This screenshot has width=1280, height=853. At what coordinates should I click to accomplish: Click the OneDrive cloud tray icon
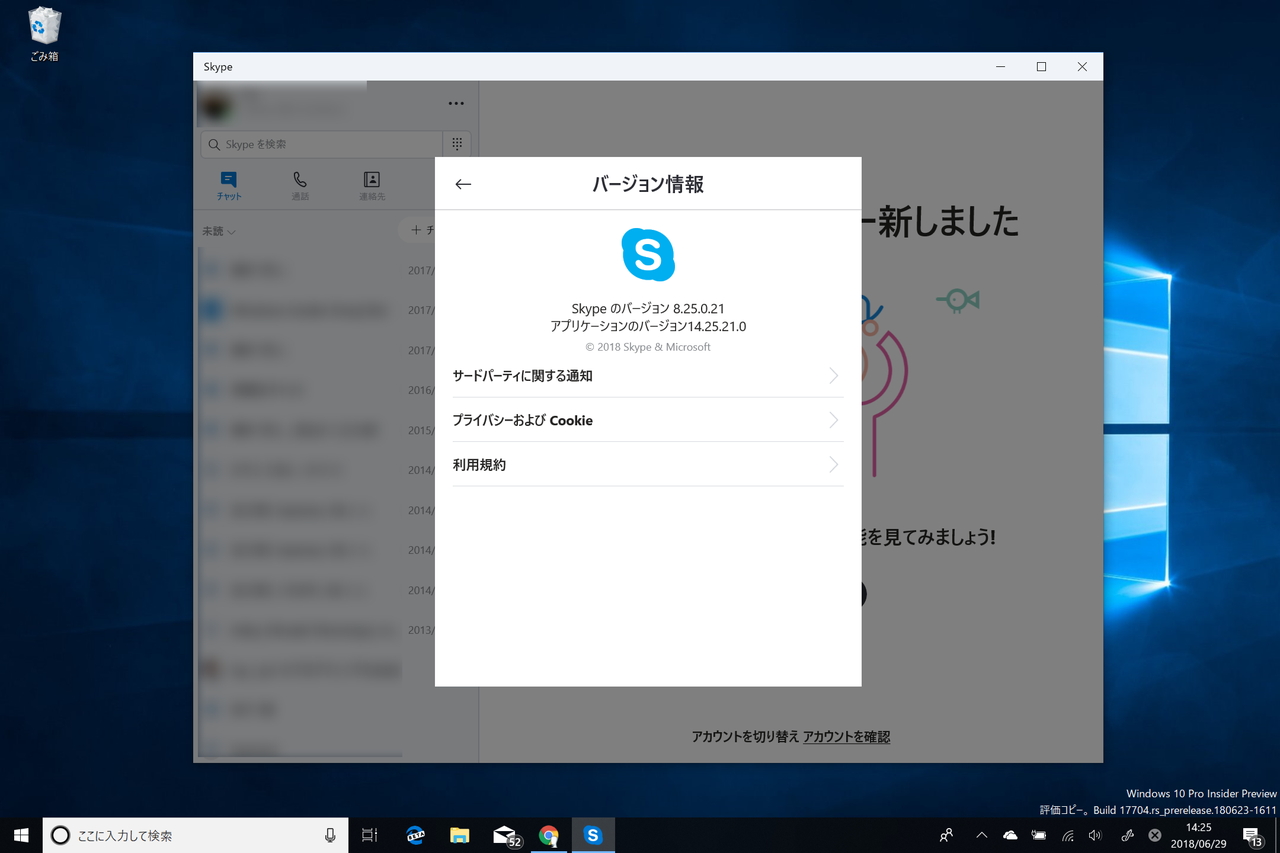[x=1010, y=835]
